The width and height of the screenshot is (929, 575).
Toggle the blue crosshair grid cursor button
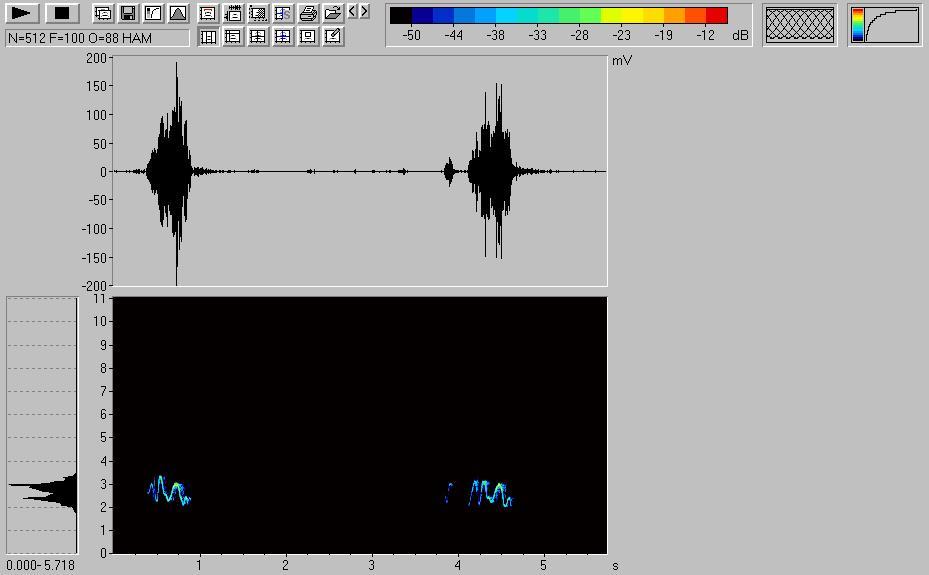(x=283, y=37)
